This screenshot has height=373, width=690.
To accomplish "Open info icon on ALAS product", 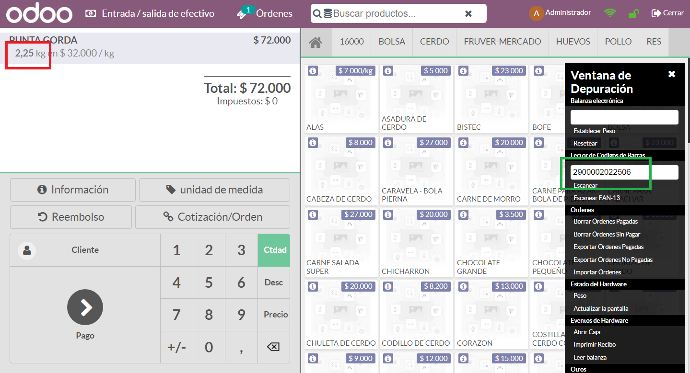I will tap(312, 71).
